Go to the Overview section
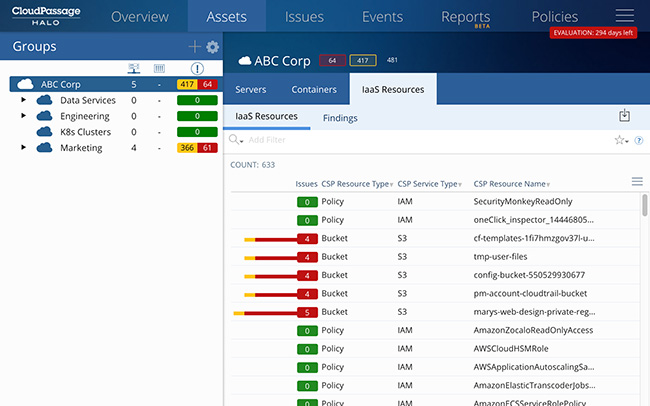The image size is (650, 406). [140, 17]
